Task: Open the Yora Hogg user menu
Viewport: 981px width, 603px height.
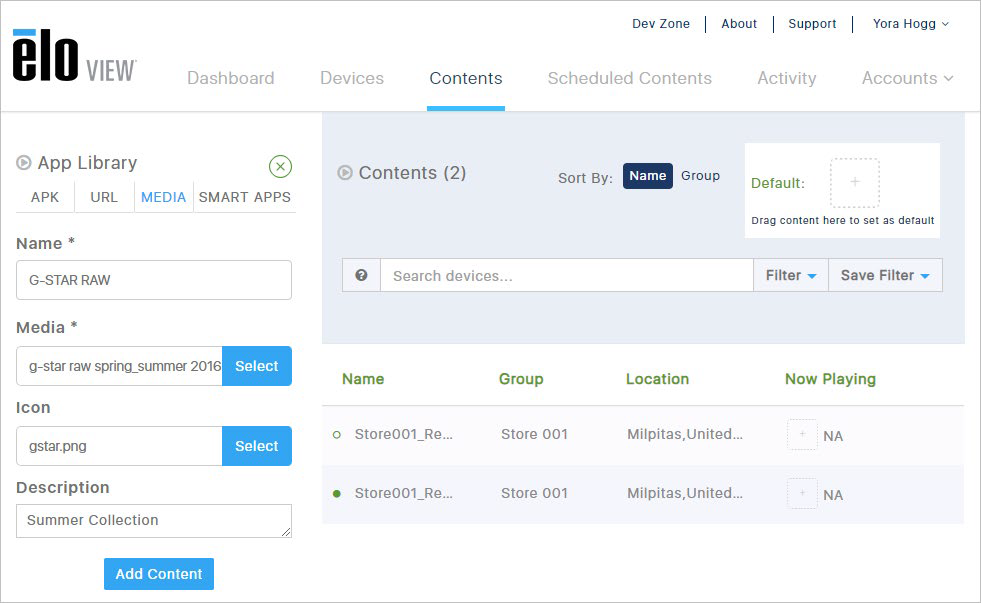Action: (x=911, y=24)
